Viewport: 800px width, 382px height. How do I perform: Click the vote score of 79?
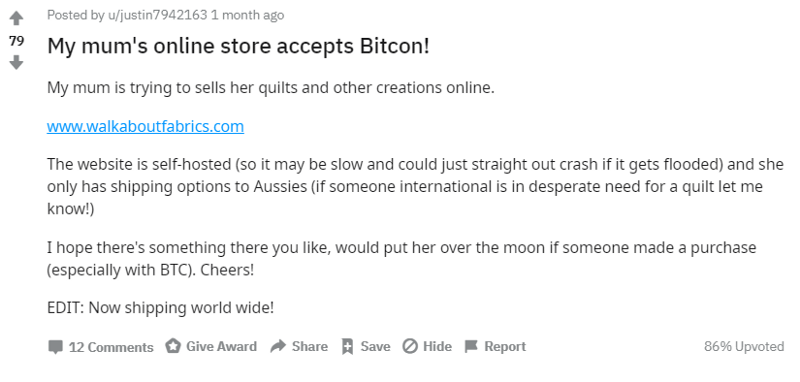16,41
